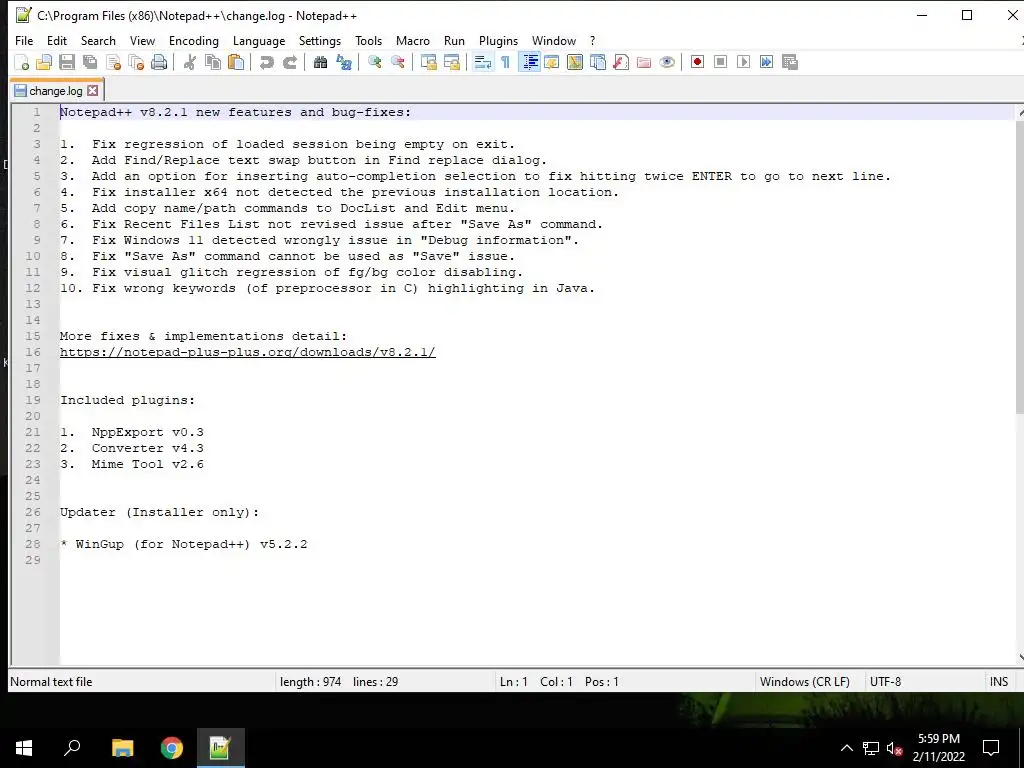Open the Replace dialog toolbar icon
The height and width of the screenshot is (768, 1024).
344,63
